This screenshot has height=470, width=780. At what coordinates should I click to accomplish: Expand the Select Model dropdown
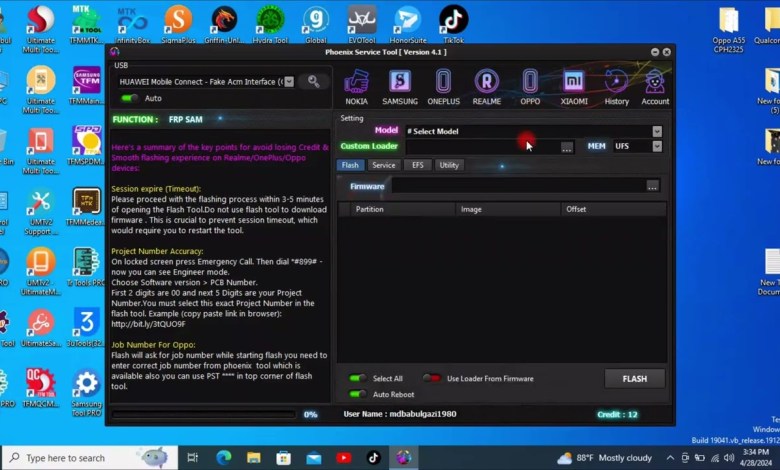656,131
